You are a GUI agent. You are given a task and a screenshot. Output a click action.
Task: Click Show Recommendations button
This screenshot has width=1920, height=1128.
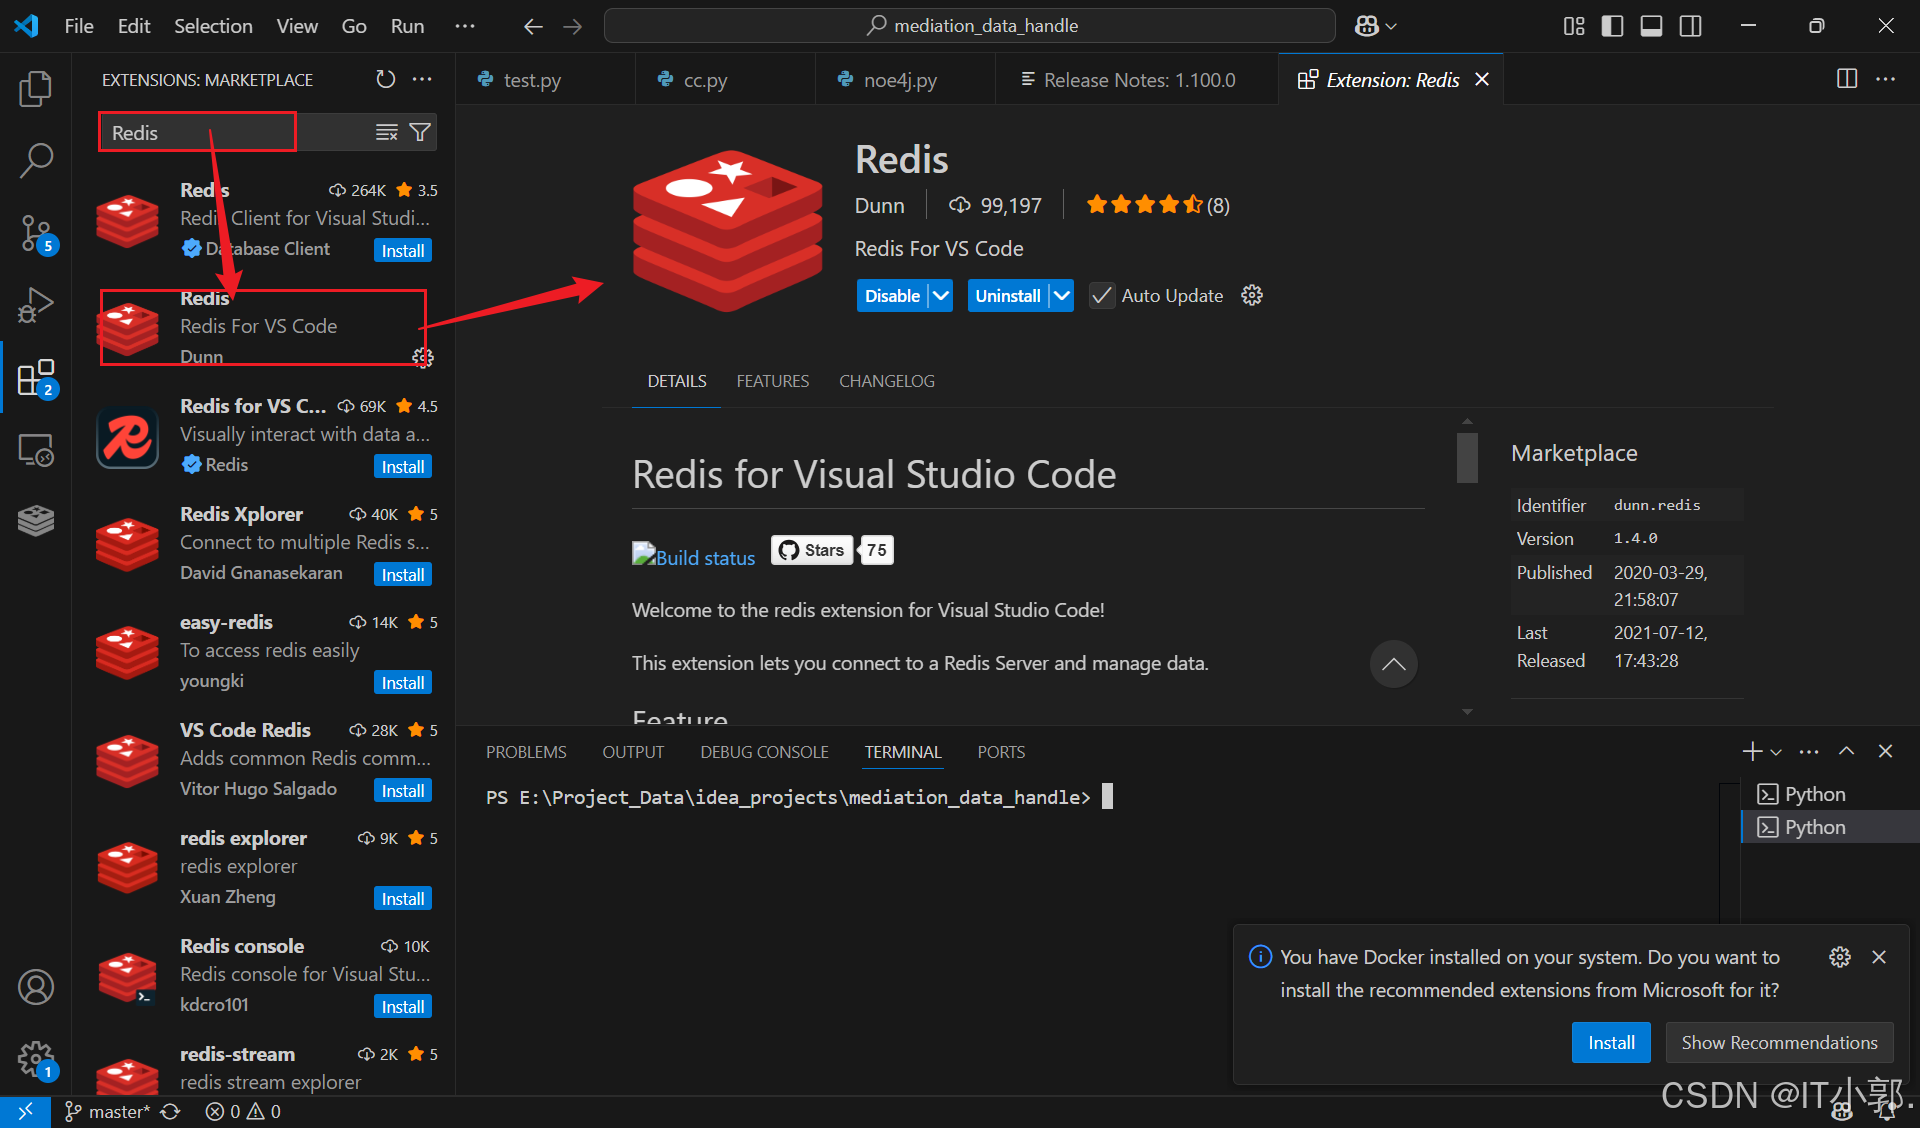(x=1778, y=1042)
